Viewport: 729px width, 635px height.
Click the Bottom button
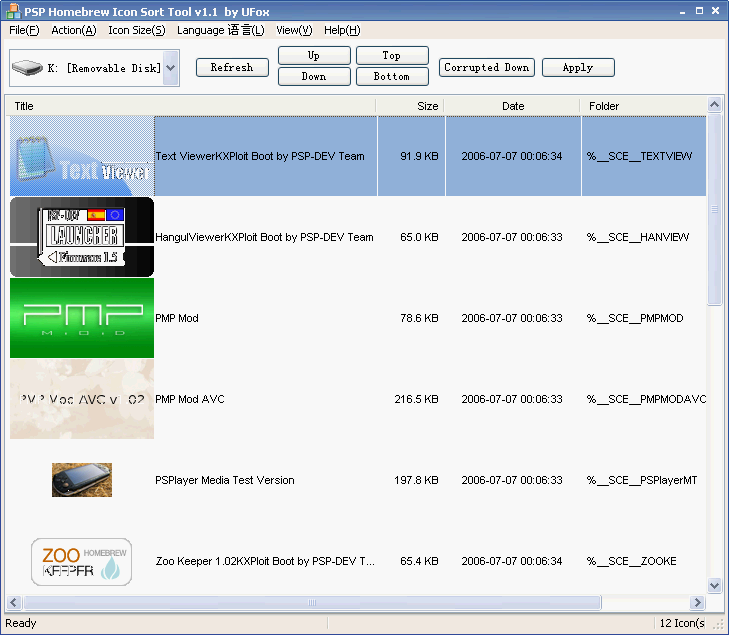[x=392, y=76]
